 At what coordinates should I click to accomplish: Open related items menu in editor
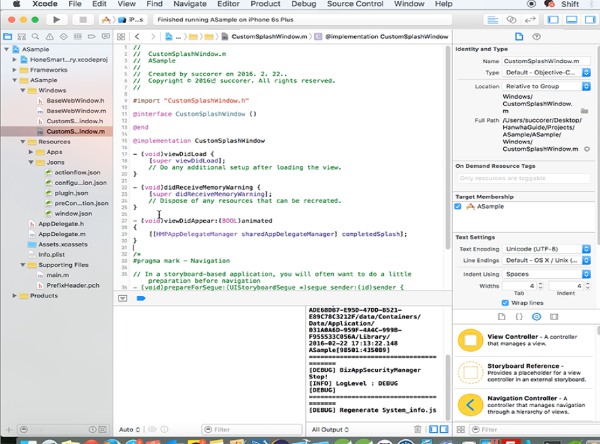point(121,37)
